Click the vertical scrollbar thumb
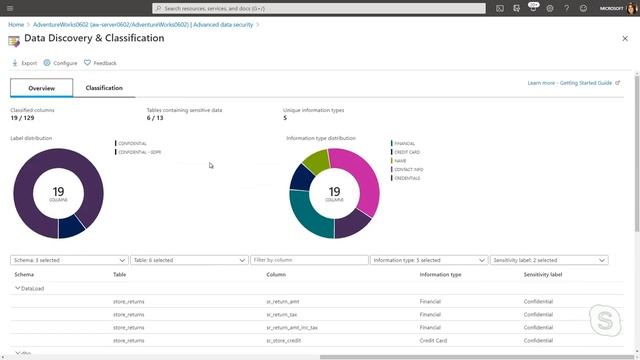640x360 pixels. (x=637, y=153)
